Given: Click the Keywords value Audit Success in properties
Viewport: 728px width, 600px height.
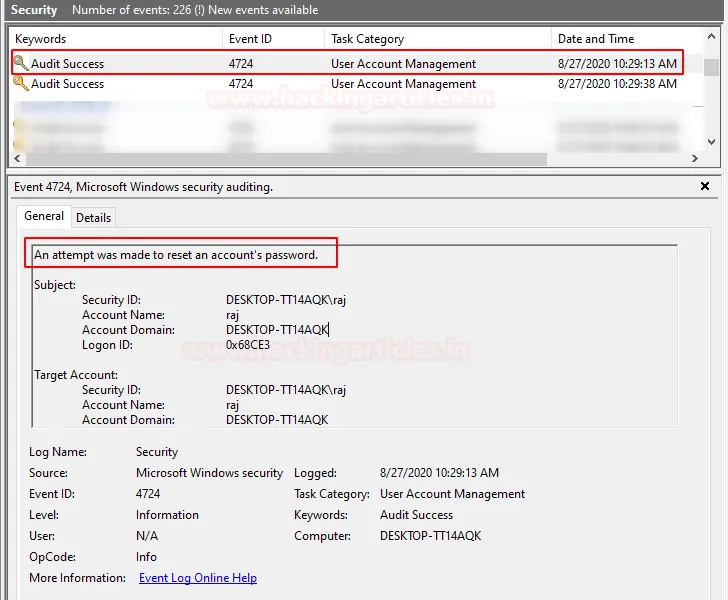Looking at the screenshot, I should 416,515.
